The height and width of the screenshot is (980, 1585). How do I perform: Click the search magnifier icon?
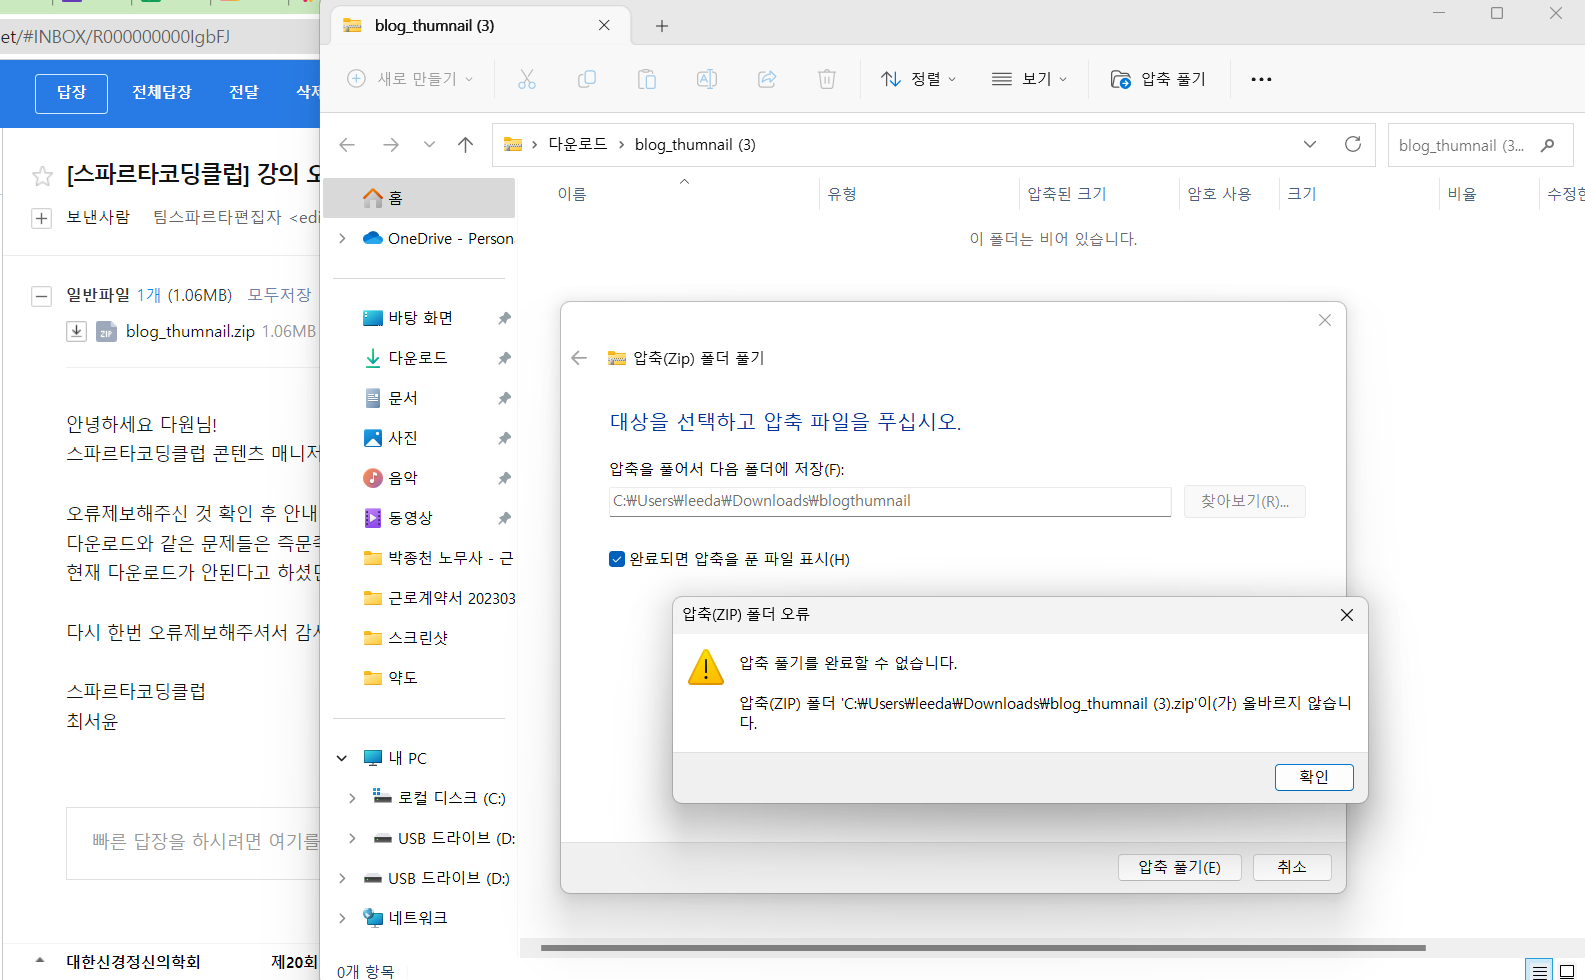tap(1548, 145)
